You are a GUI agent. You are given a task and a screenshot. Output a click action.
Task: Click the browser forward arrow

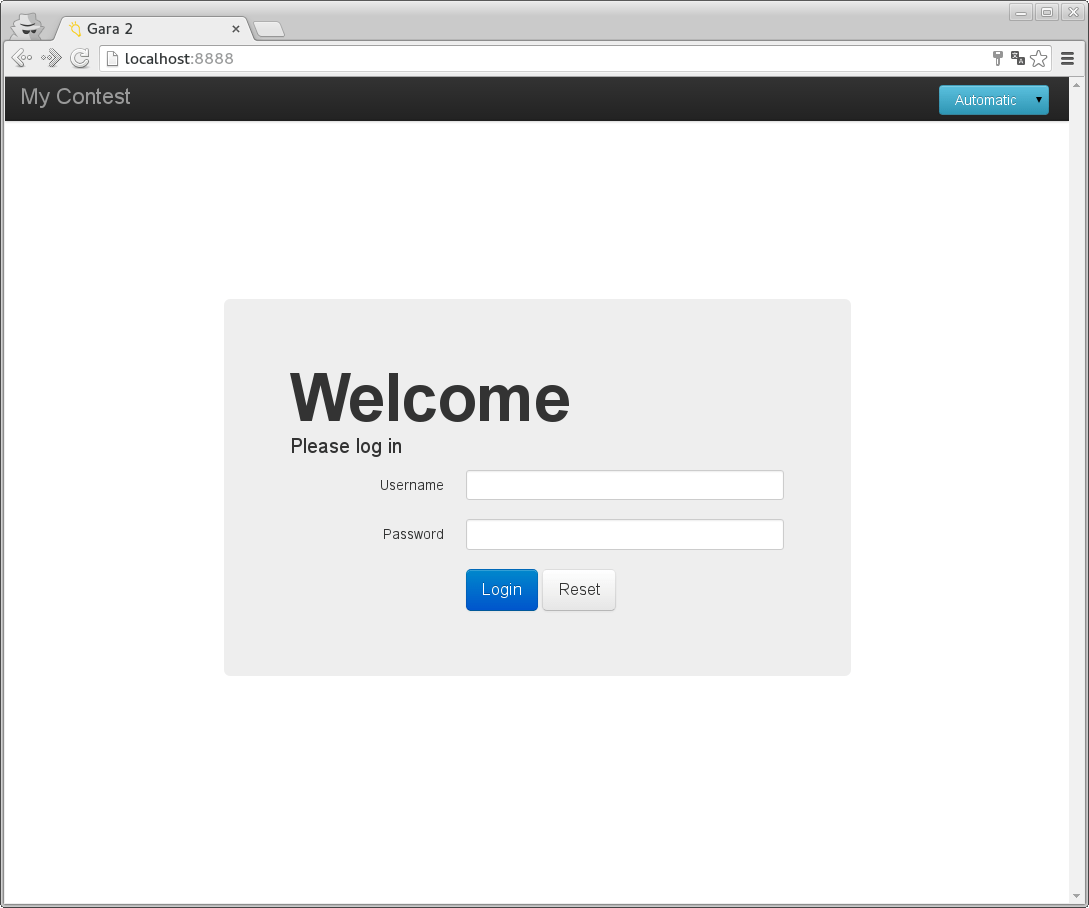click(x=51, y=58)
